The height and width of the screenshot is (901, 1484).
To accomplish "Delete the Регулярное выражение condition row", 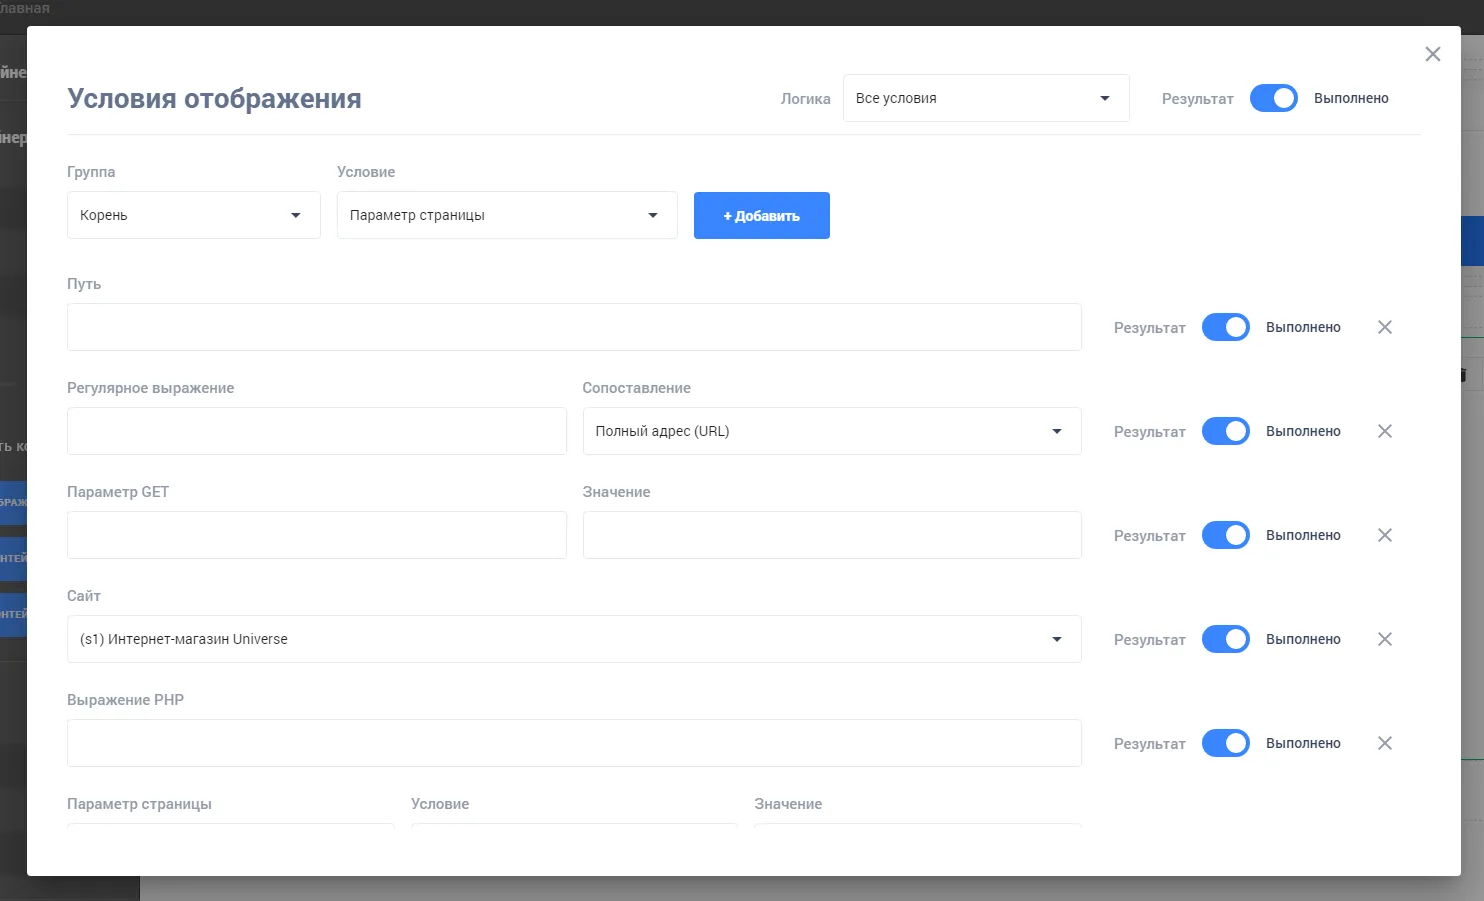I will coord(1384,431).
